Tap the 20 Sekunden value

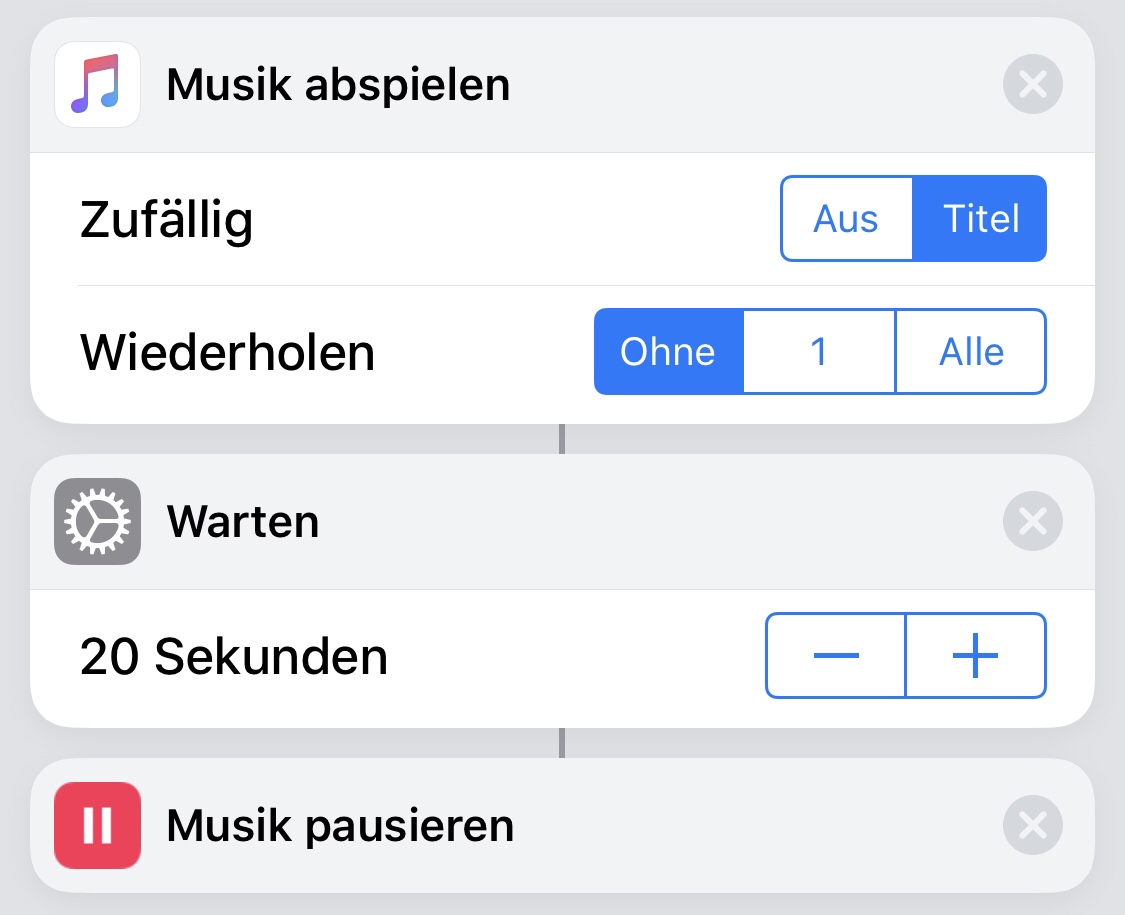point(234,657)
